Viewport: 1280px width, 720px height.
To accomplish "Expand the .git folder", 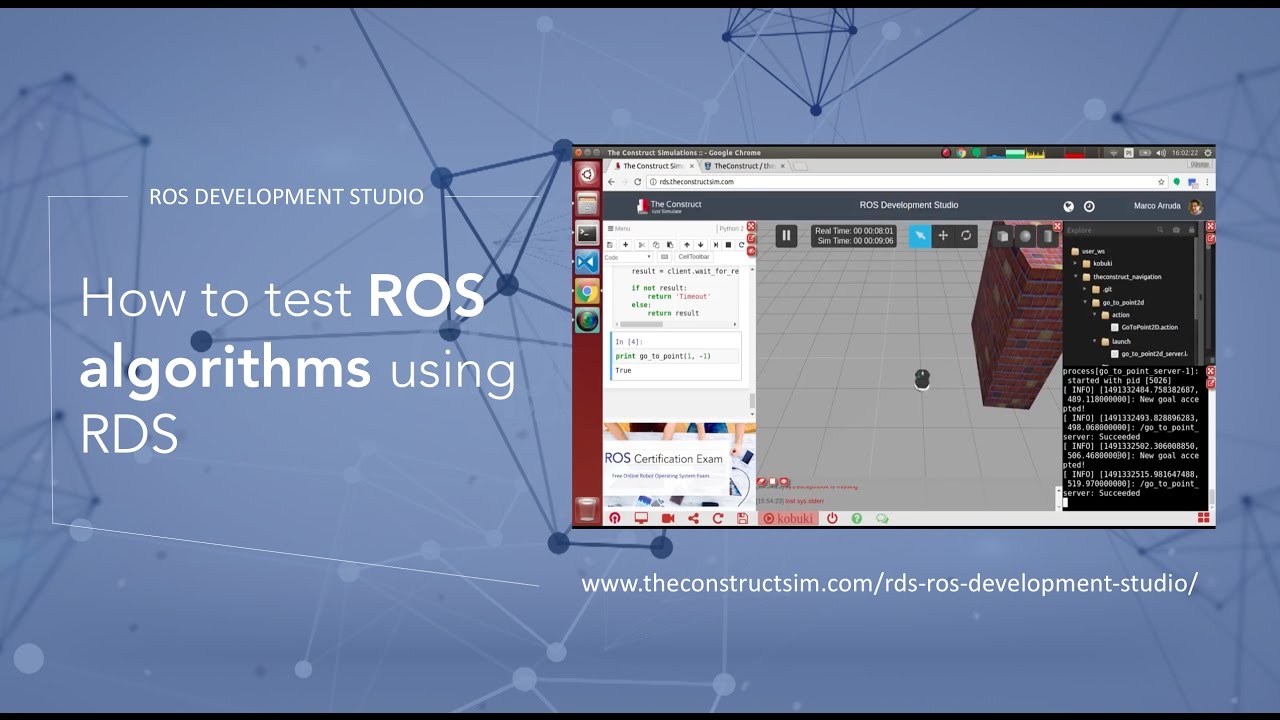I will 1085,289.
